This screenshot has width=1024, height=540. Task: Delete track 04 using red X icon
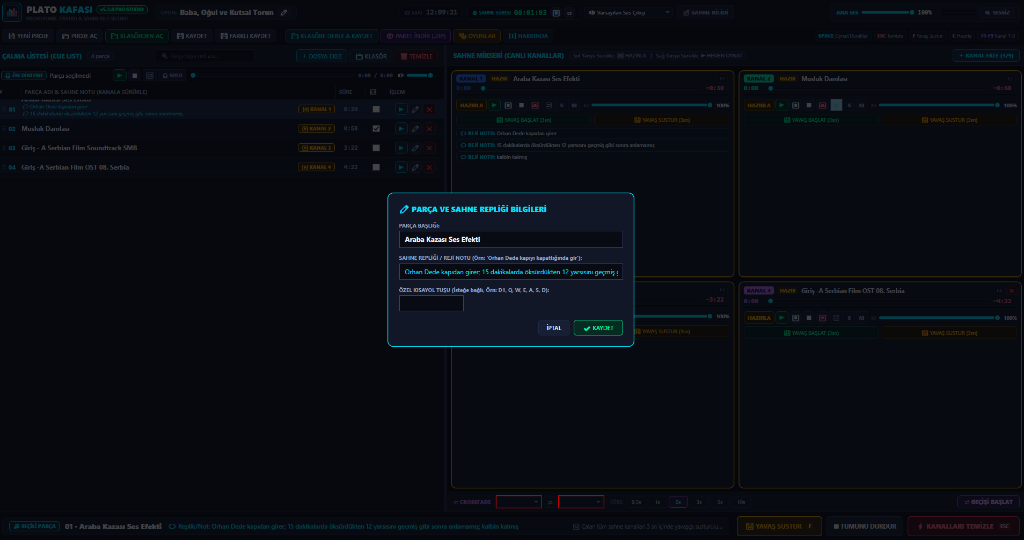(x=429, y=168)
